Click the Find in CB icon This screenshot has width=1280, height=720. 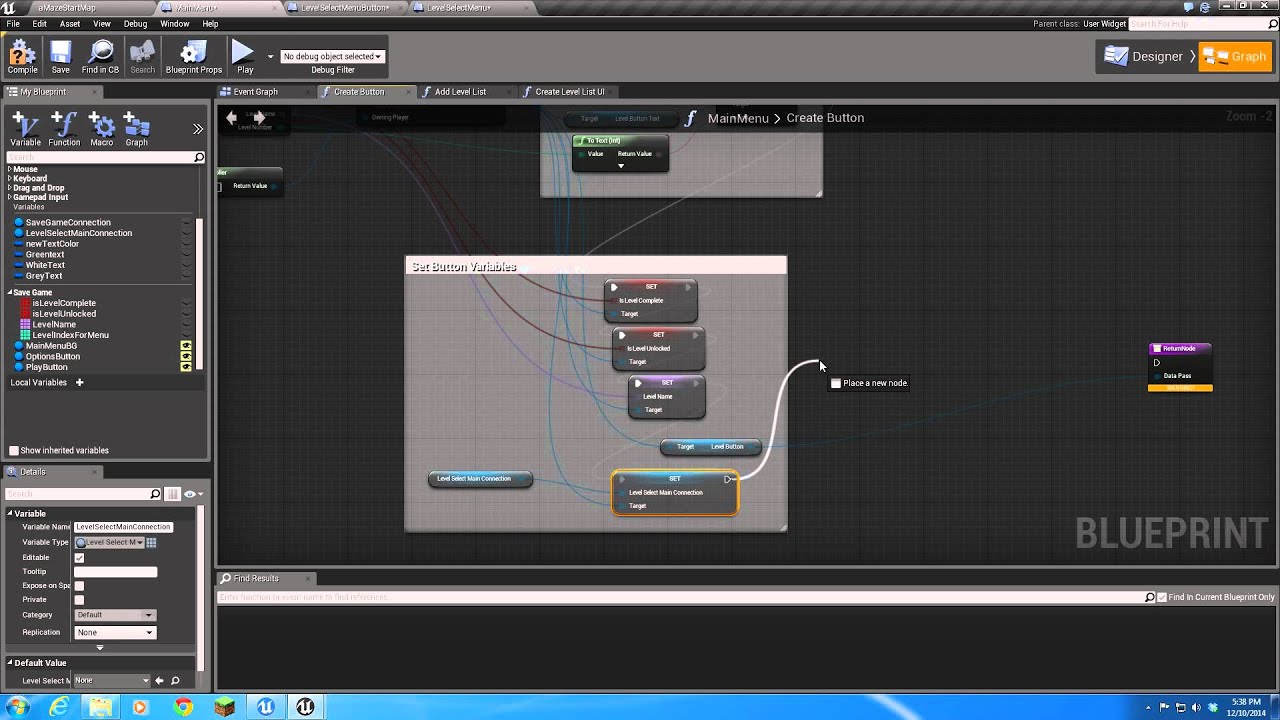coord(100,57)
